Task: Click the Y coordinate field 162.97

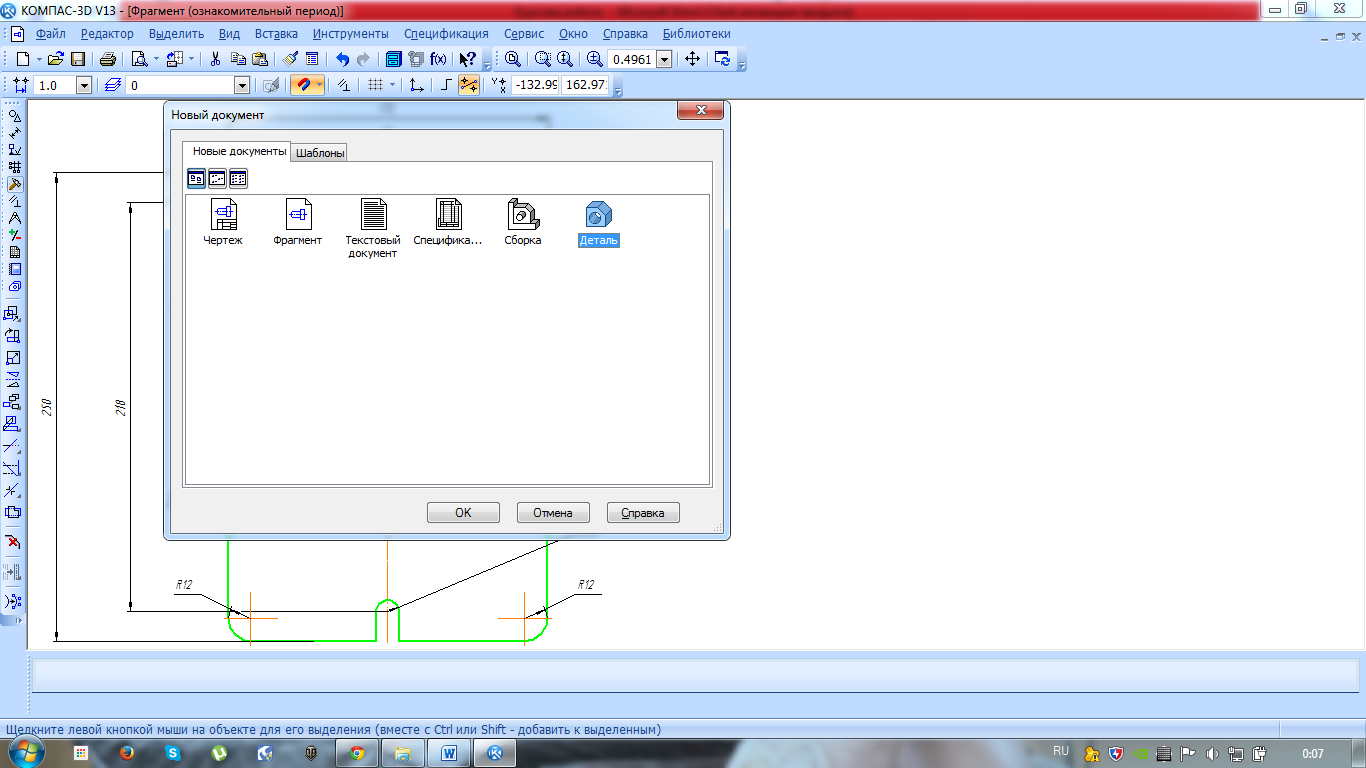Action: [586, 85]
